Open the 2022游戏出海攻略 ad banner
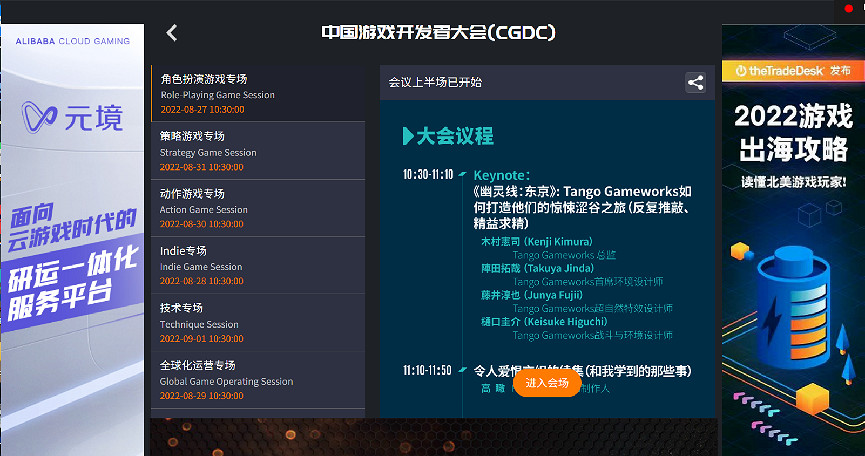 click(x=793, y=240)
